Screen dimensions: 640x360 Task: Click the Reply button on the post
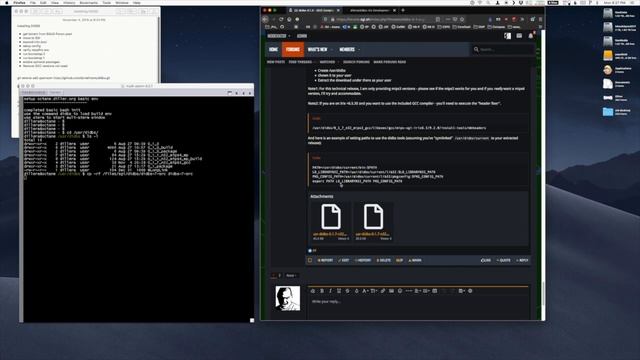pos(522,260)
